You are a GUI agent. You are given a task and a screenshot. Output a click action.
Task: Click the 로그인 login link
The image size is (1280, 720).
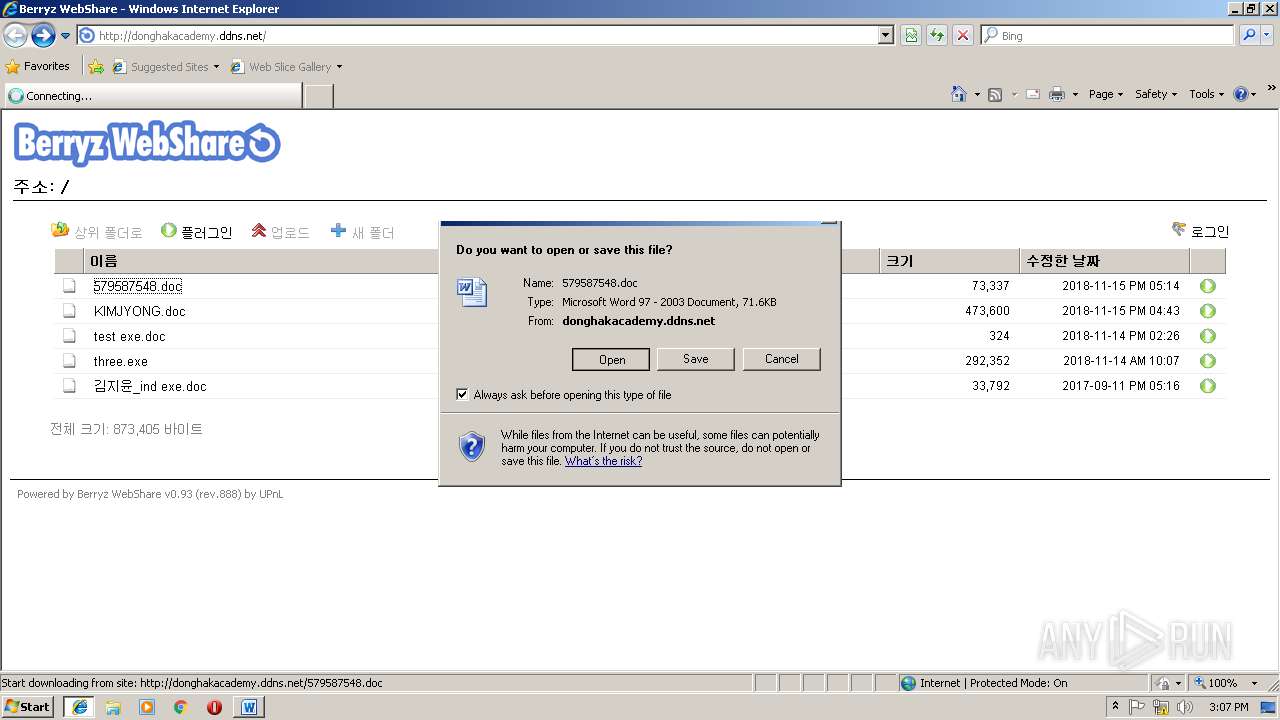click(x=1200, y=231)
